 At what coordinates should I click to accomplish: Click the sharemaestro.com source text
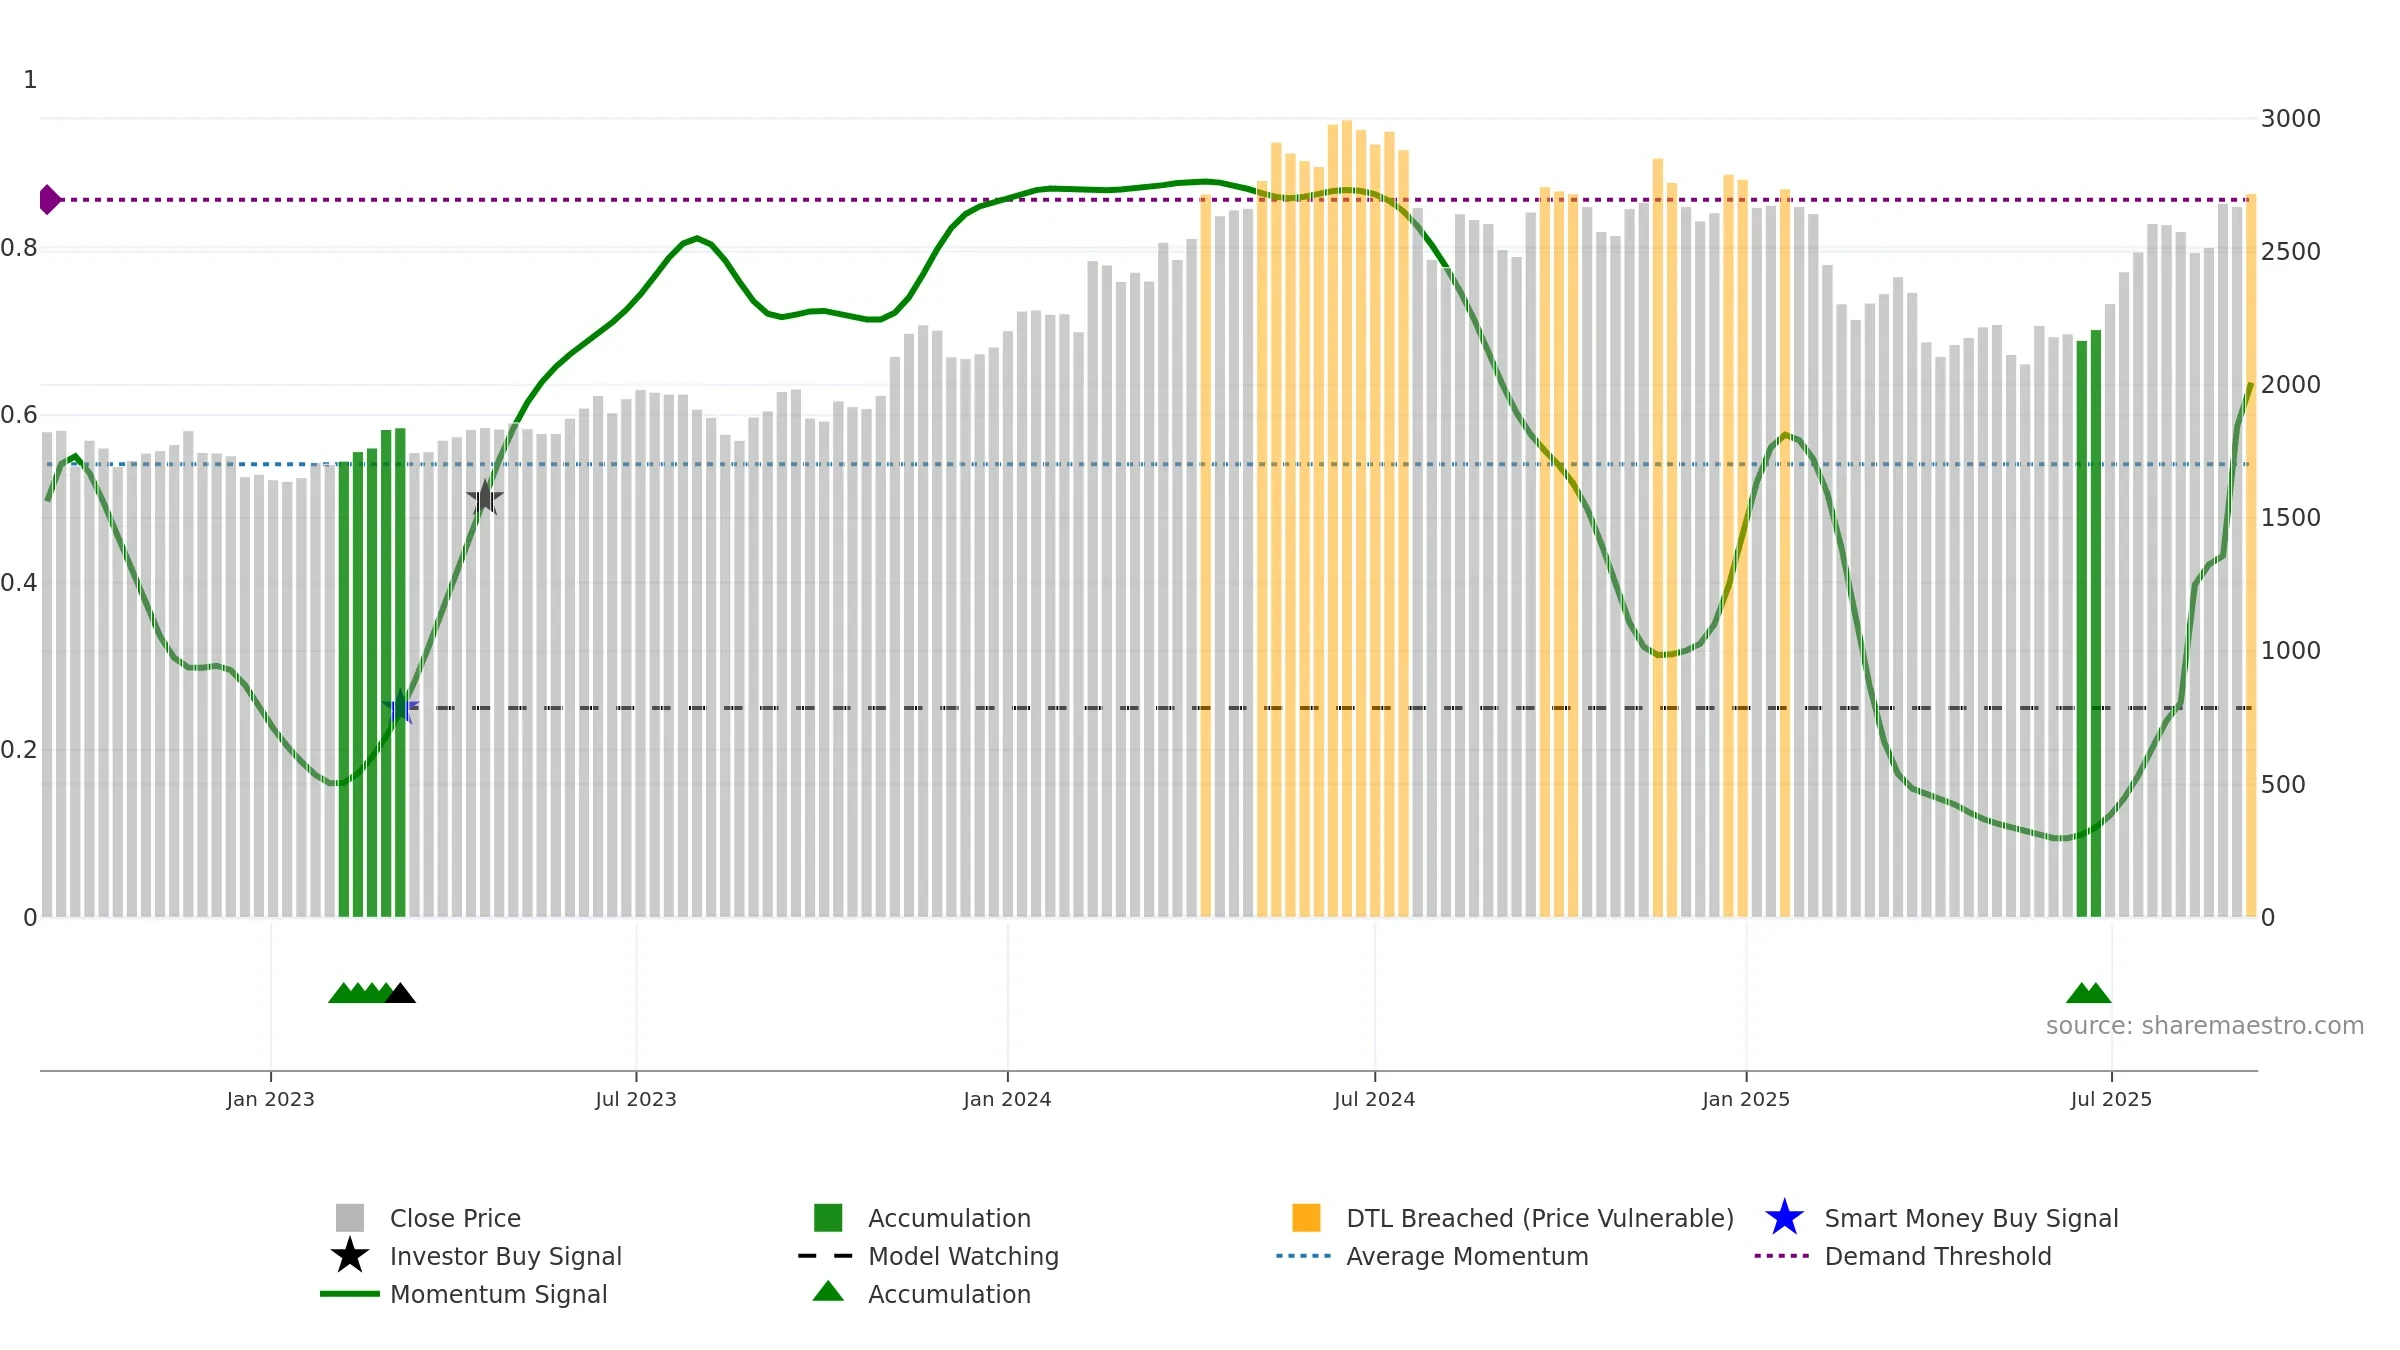coord(2205,1026)
